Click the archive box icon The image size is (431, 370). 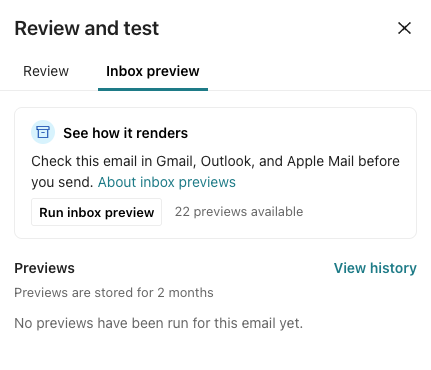43,132
